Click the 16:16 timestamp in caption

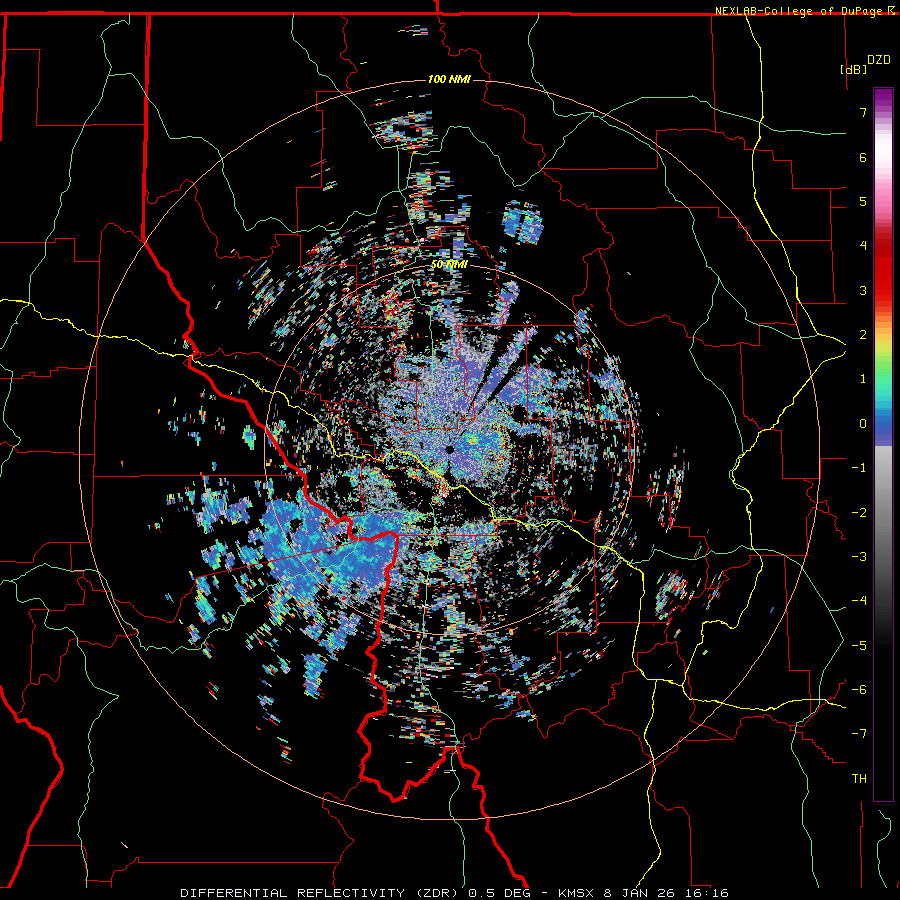click(707, 893)
